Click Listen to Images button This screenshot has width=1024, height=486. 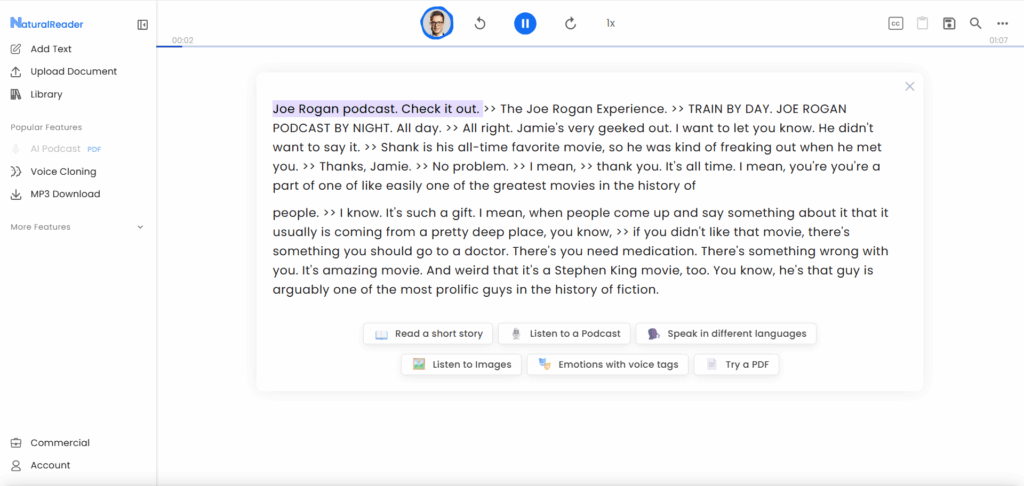[x=461, y=364]
